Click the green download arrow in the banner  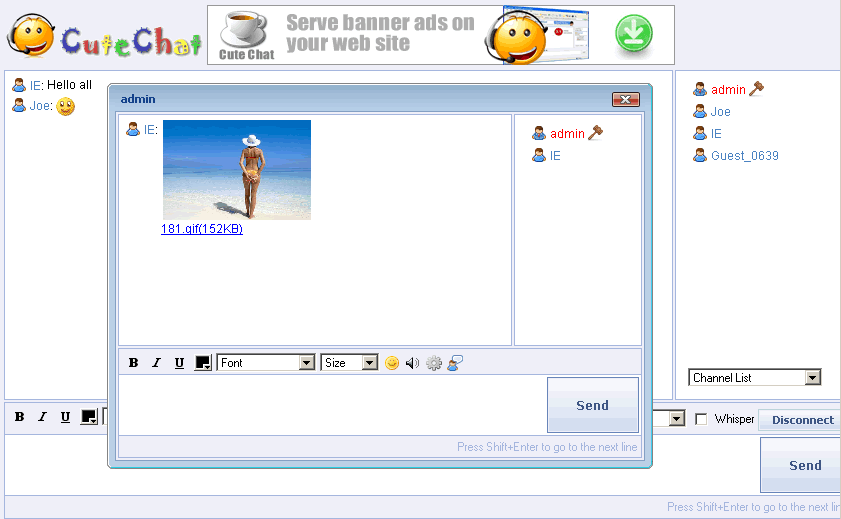point(633,34)
